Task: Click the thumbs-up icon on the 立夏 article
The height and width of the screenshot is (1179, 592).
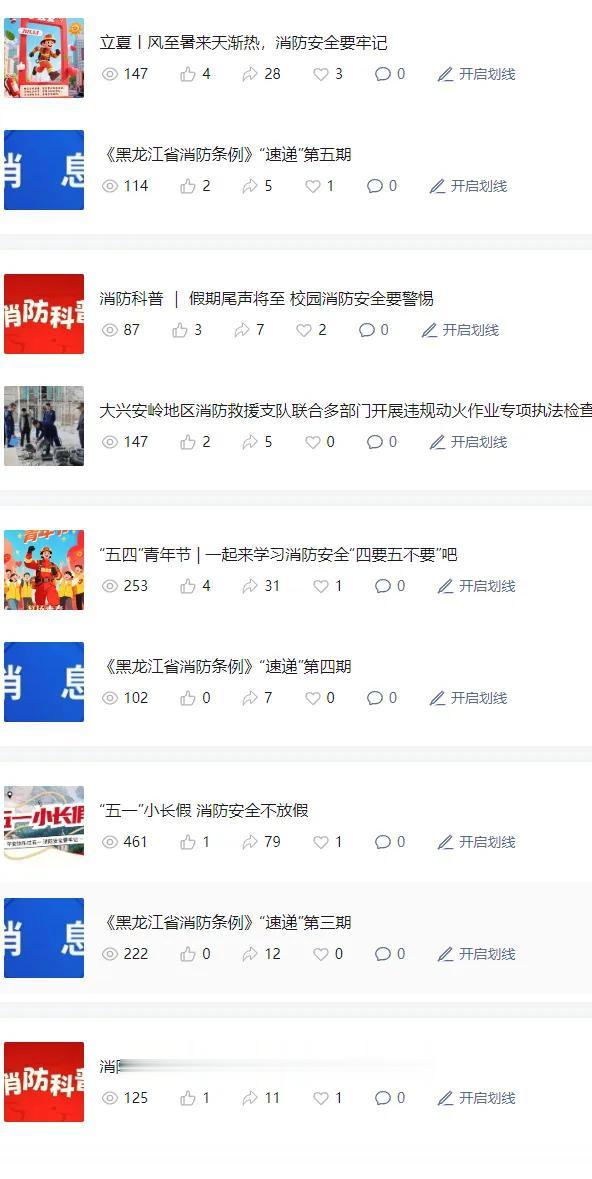Action: (x=188, y=74)
